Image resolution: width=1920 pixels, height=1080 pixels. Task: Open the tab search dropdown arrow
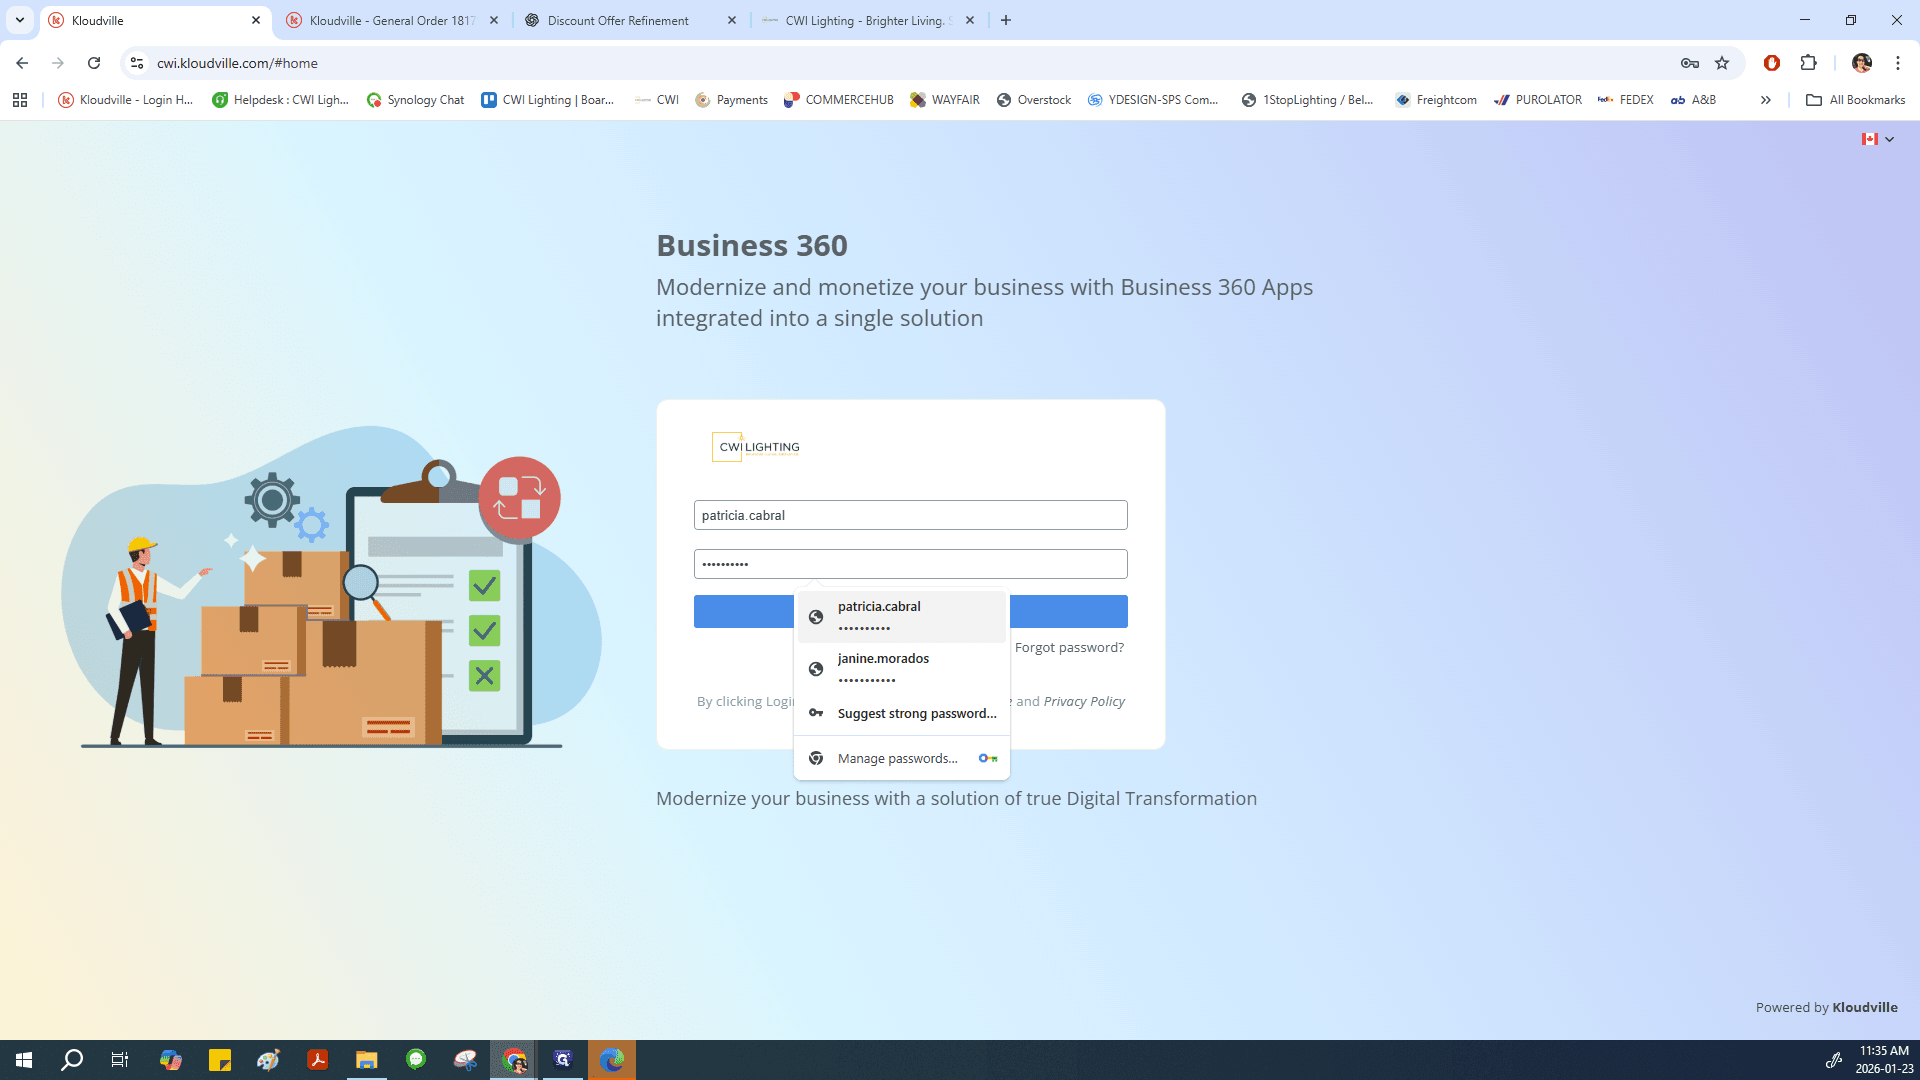click(20, 20)
